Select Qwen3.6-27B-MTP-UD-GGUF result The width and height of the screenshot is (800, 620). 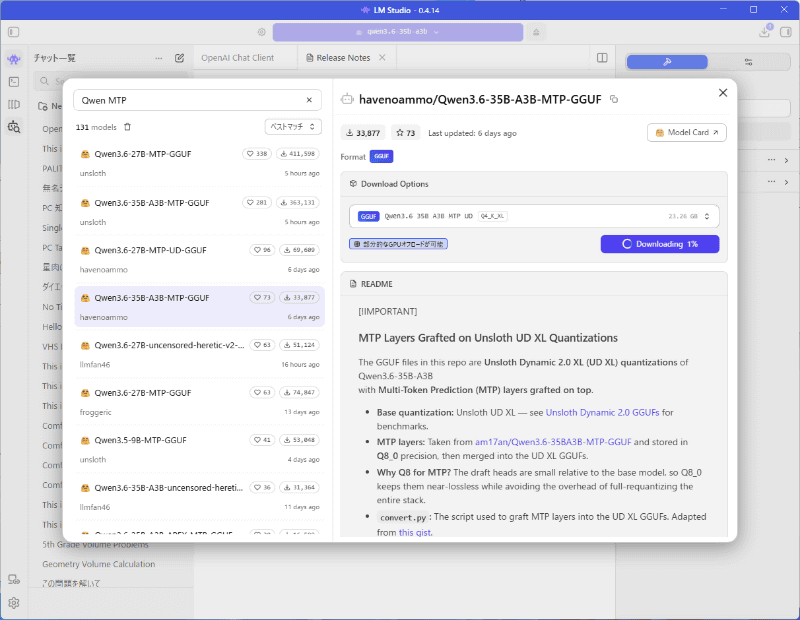(199, 259)
